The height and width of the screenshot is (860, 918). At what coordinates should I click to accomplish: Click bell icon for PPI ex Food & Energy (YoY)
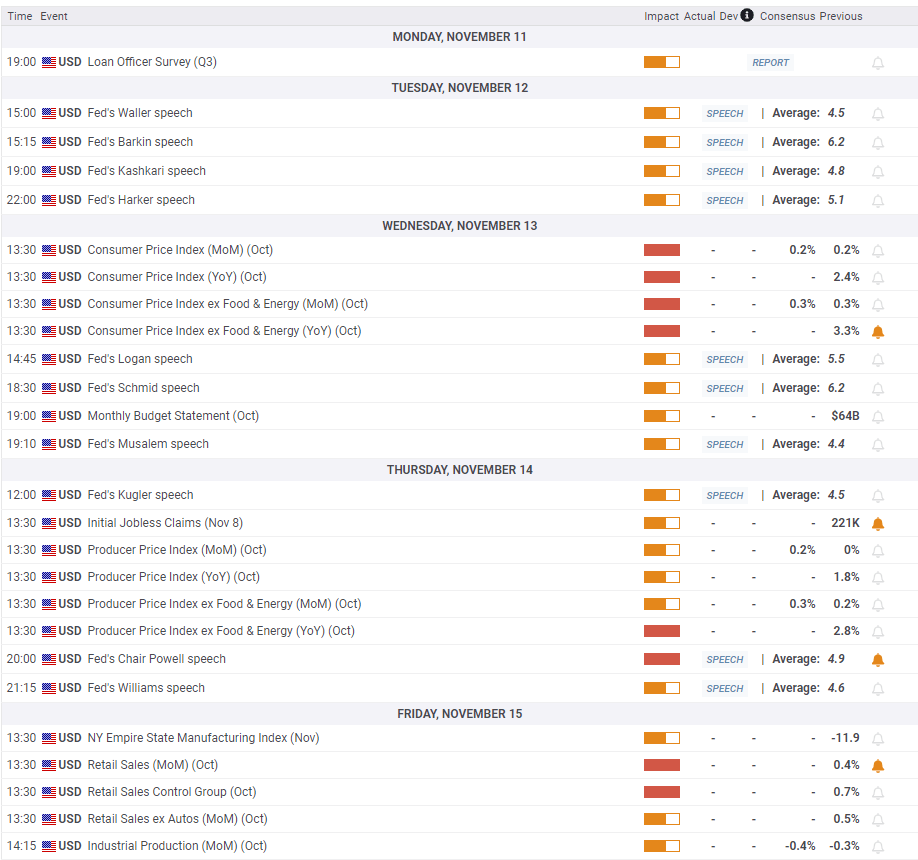[x=878, y=632]
